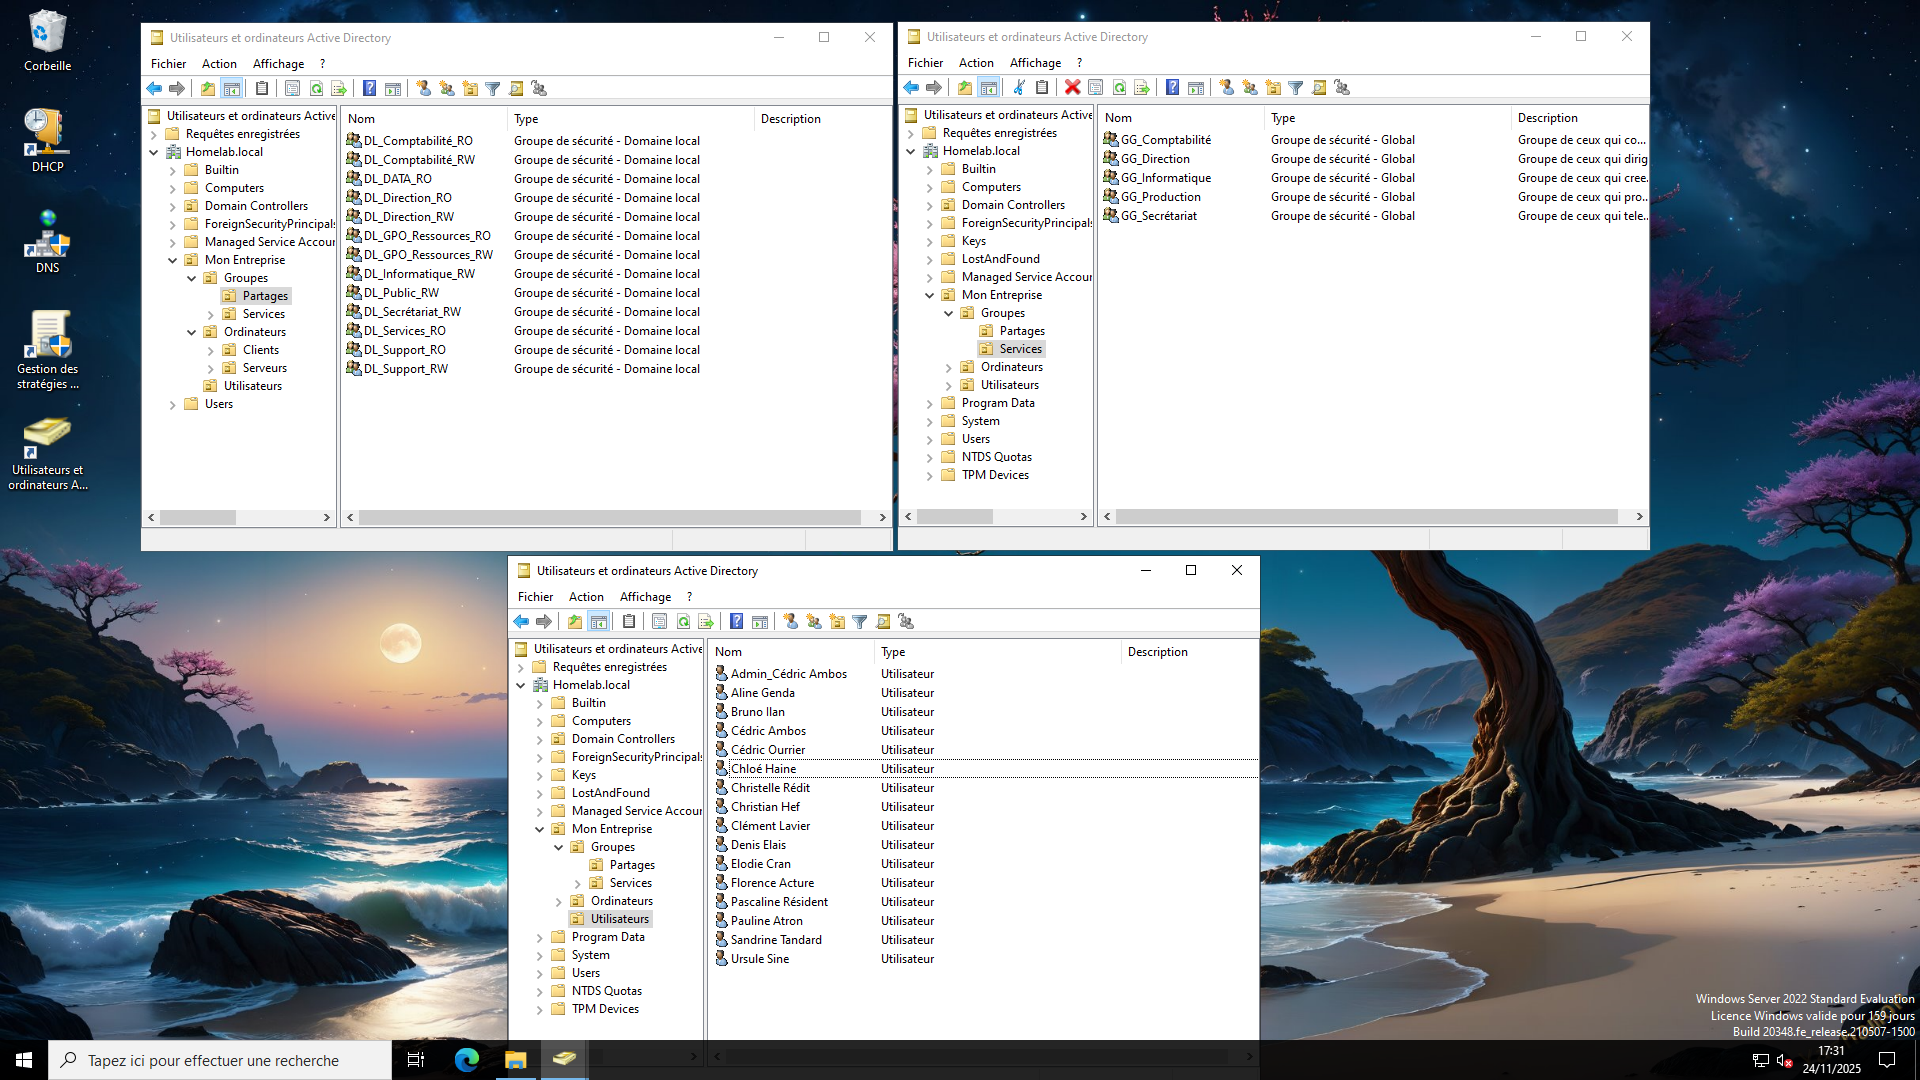Screen dimensions: 1920x1080
Task: Collapse the Groupes node in top-left window tree
Action: tap(191, 278)
